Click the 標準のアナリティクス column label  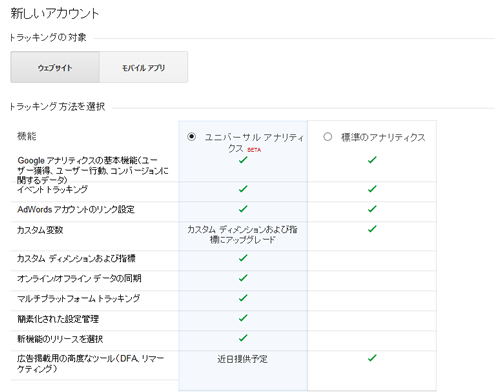pos(383,137)
